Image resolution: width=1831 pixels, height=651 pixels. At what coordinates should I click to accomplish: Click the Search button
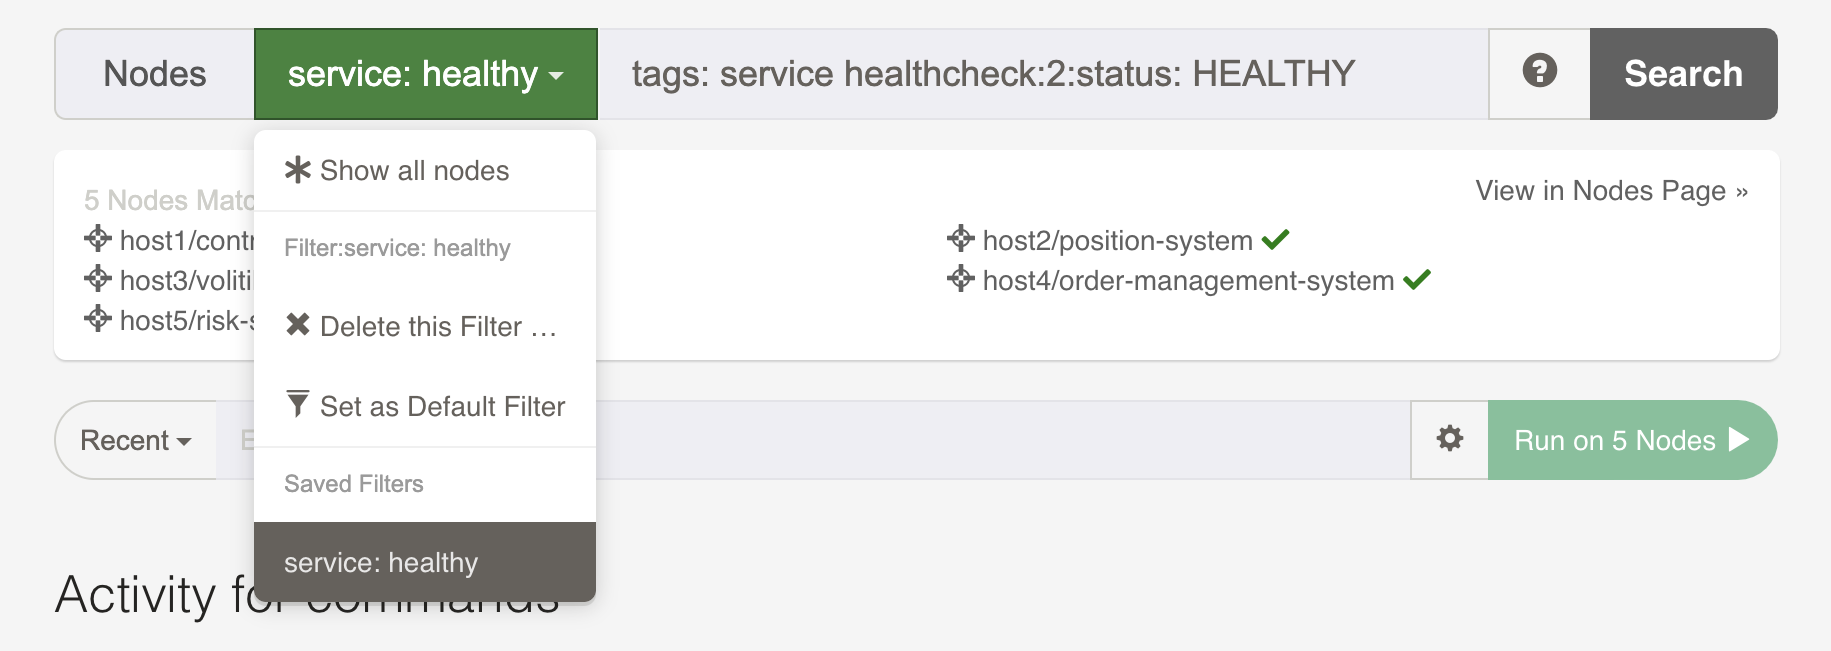pyautogui.click(x=1683, y=74)
